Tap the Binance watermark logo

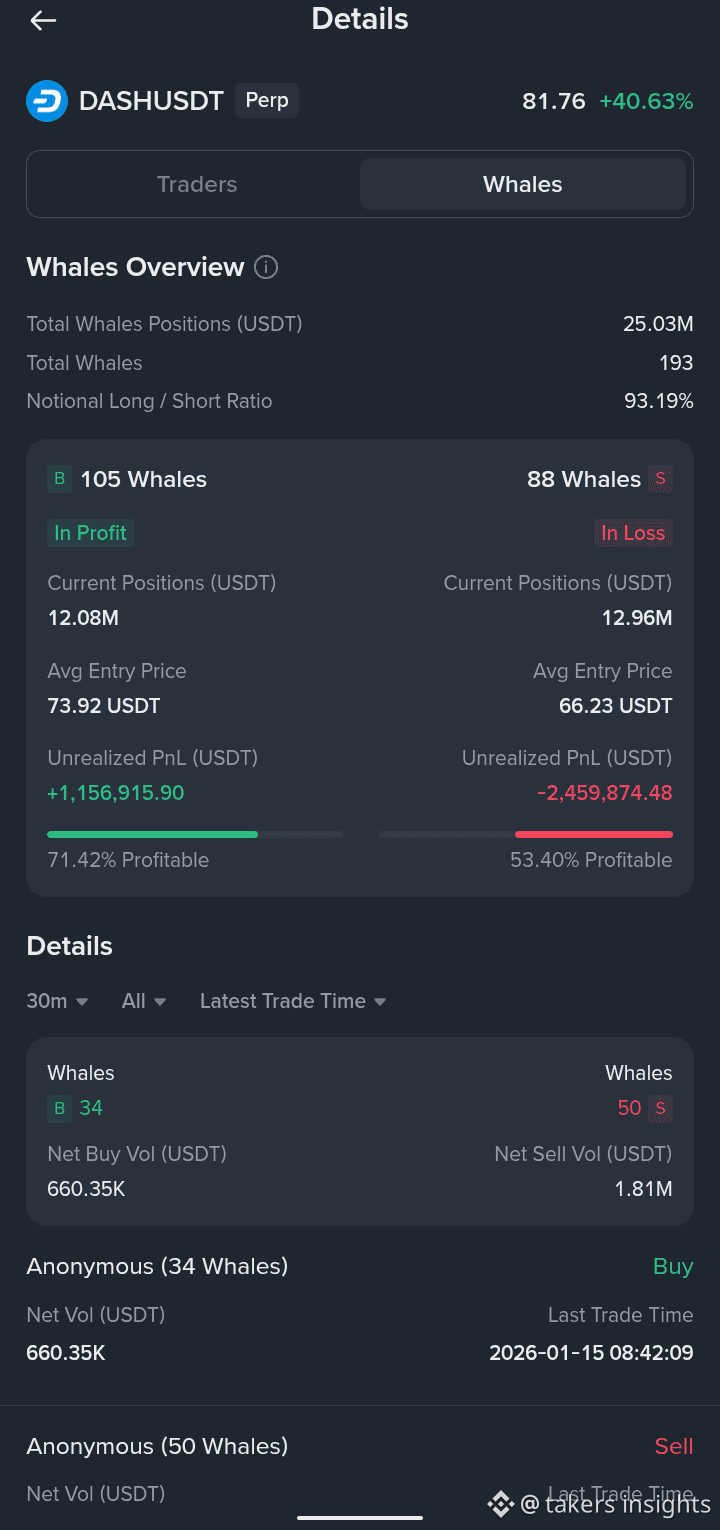500,1503
